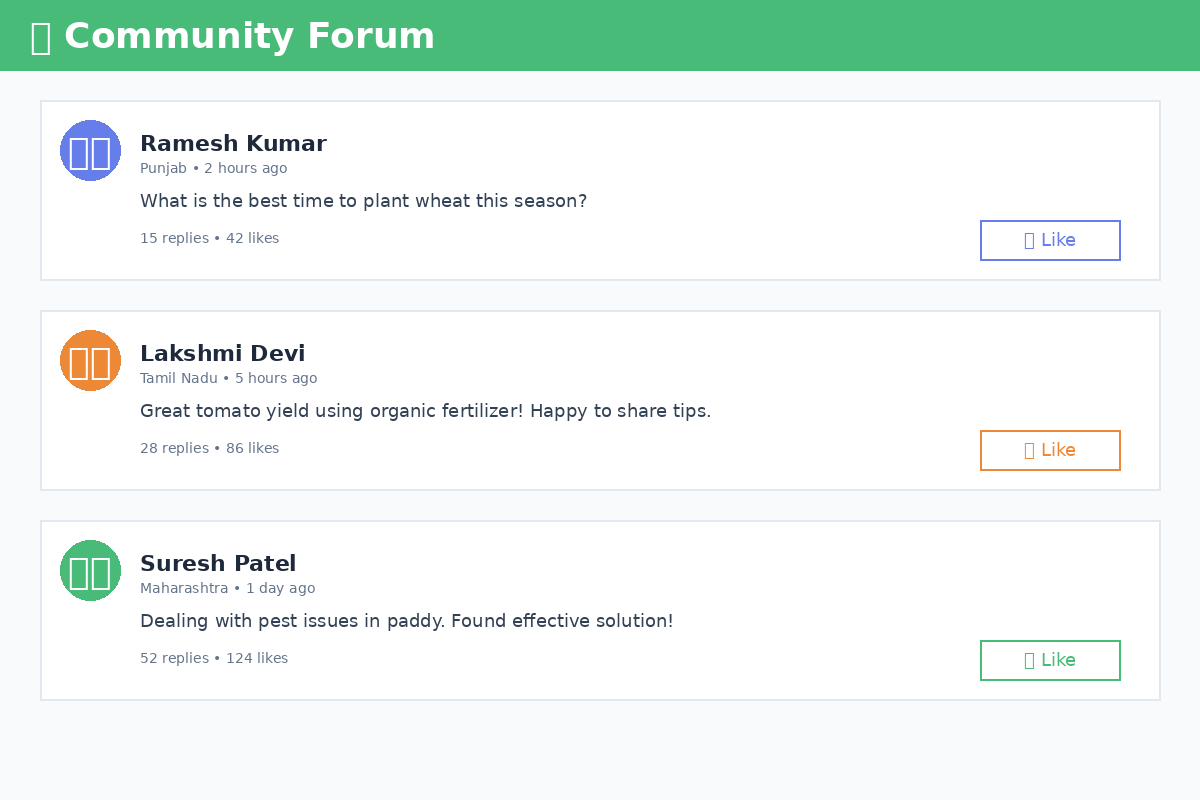Read the organic fertilizer tomato post
Viewport: 1200px width, 800px height.
tap(425, 411)
